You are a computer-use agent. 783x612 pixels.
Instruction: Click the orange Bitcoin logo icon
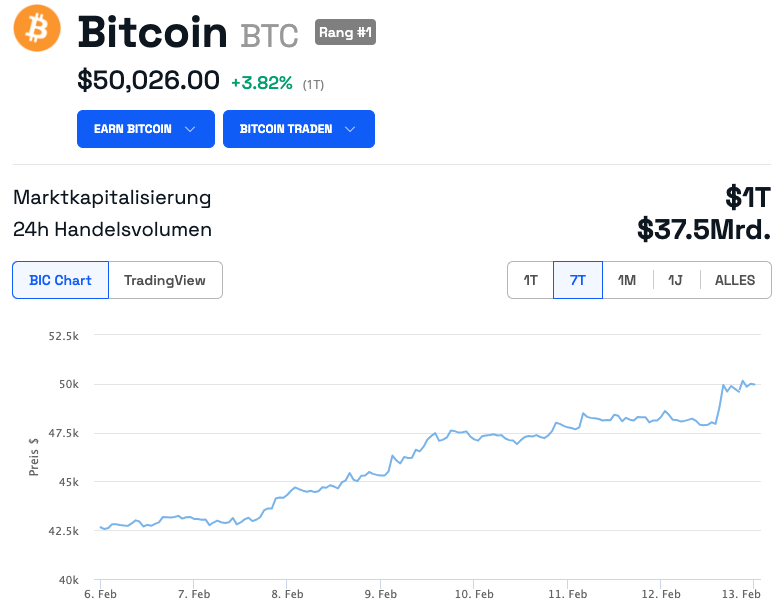[37, 29]
